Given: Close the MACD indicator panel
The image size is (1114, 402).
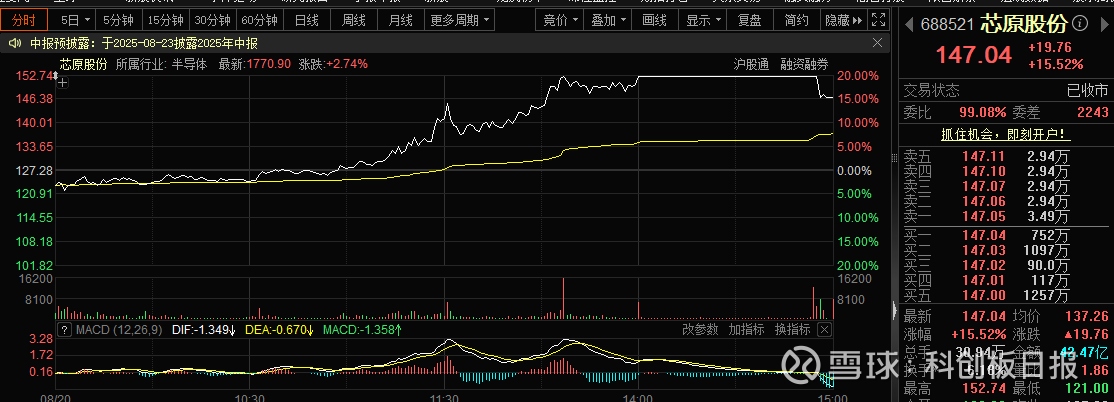Looking at the screenshot, I should [x=824, y=329].
